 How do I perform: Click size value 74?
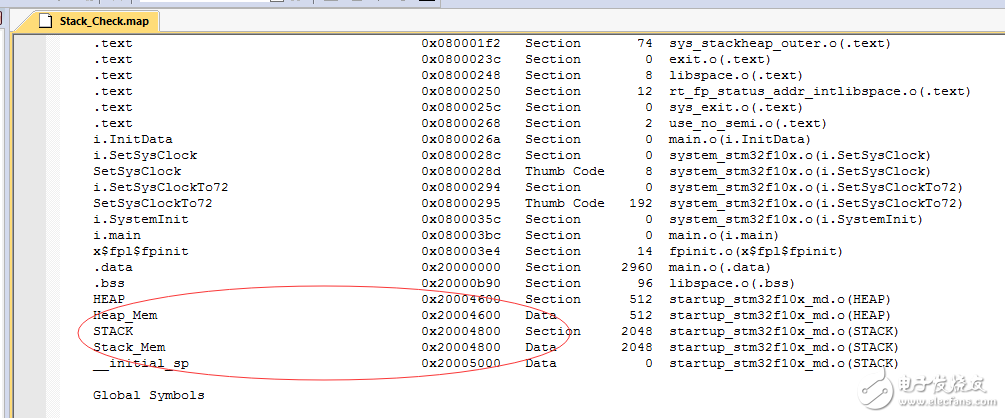pyautogui.click(x=645, y=44)
